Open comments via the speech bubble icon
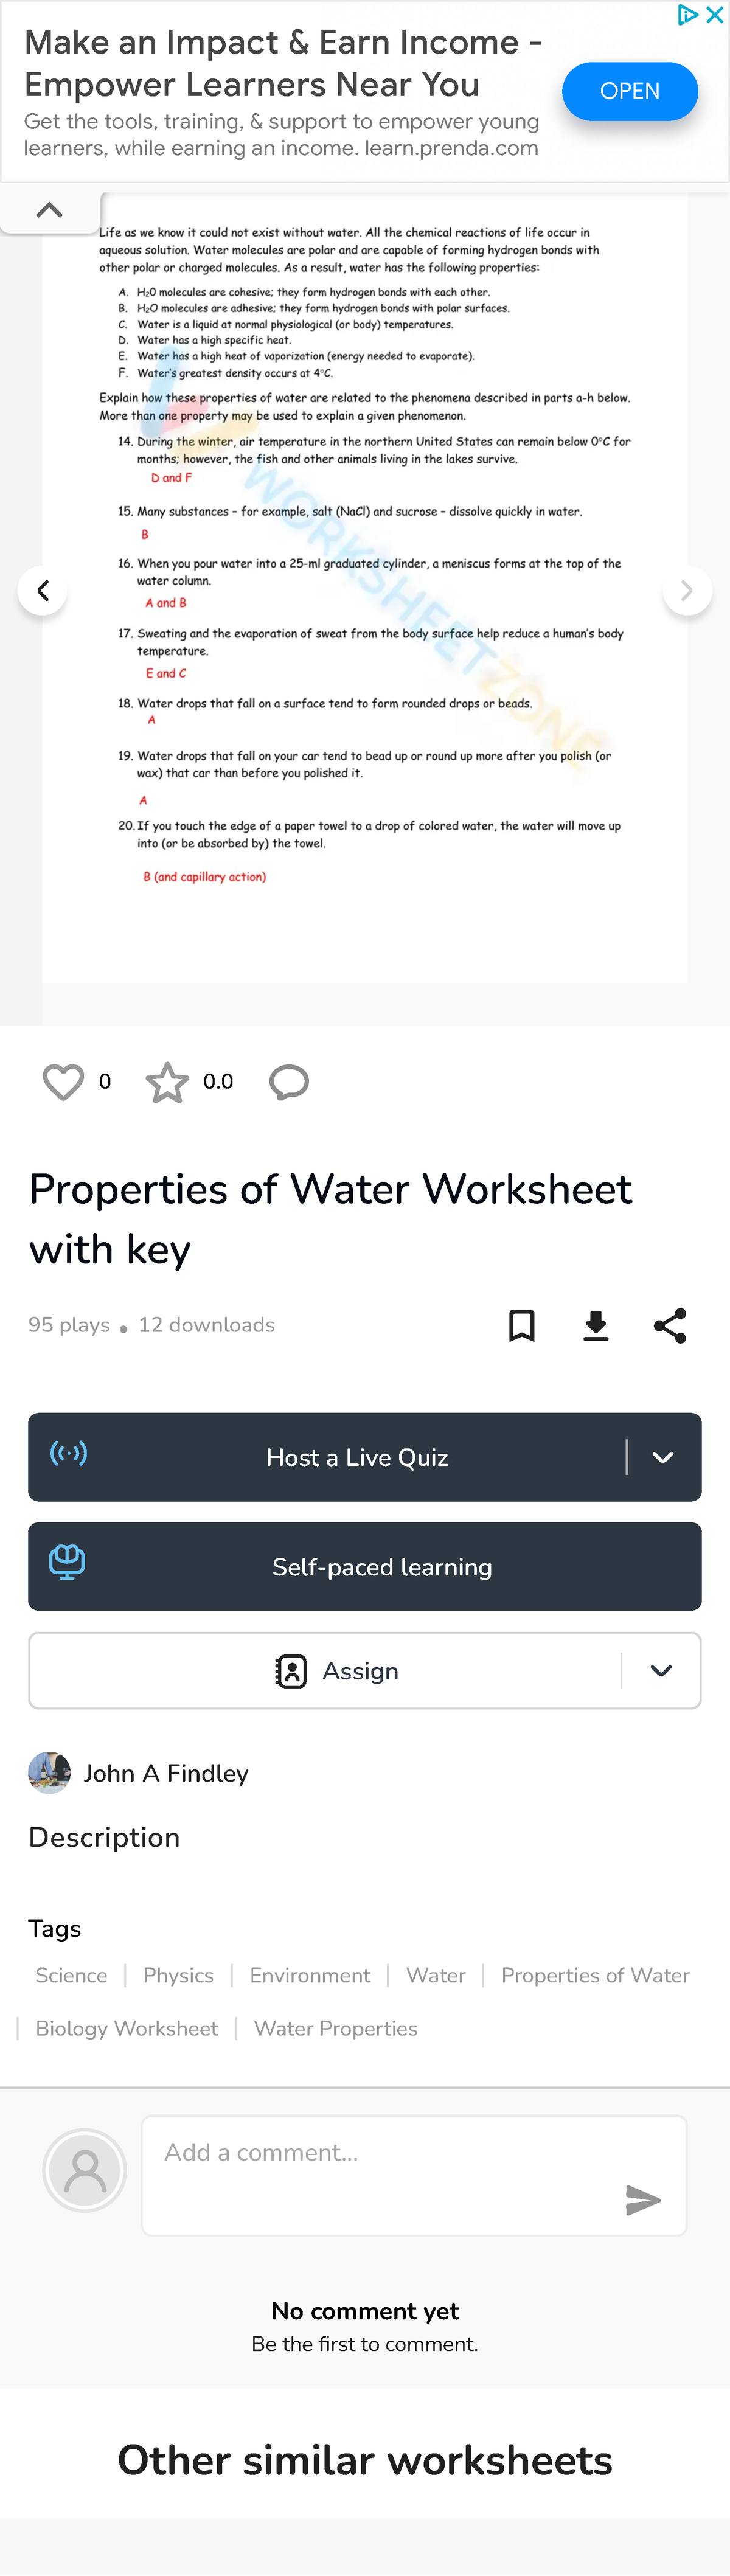 pos(289,1082)
